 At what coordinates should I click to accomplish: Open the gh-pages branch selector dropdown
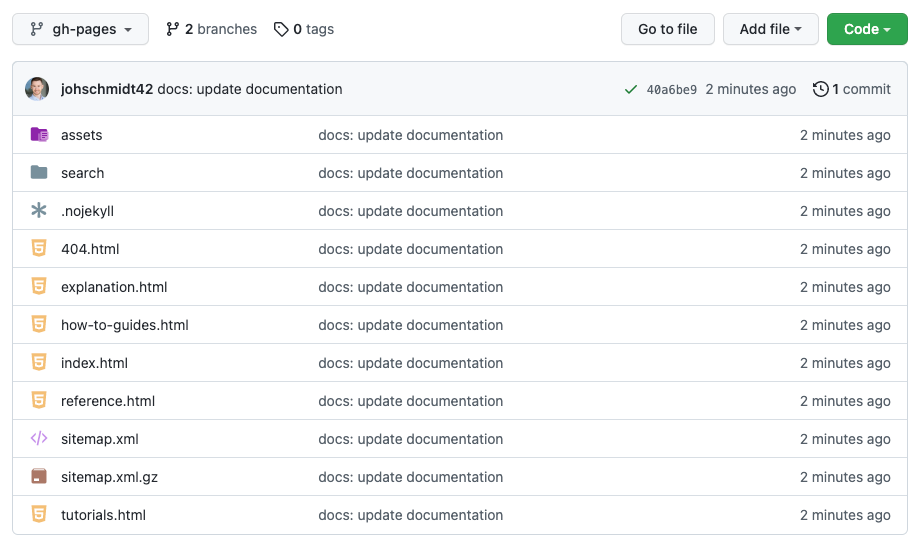[80, 29]
